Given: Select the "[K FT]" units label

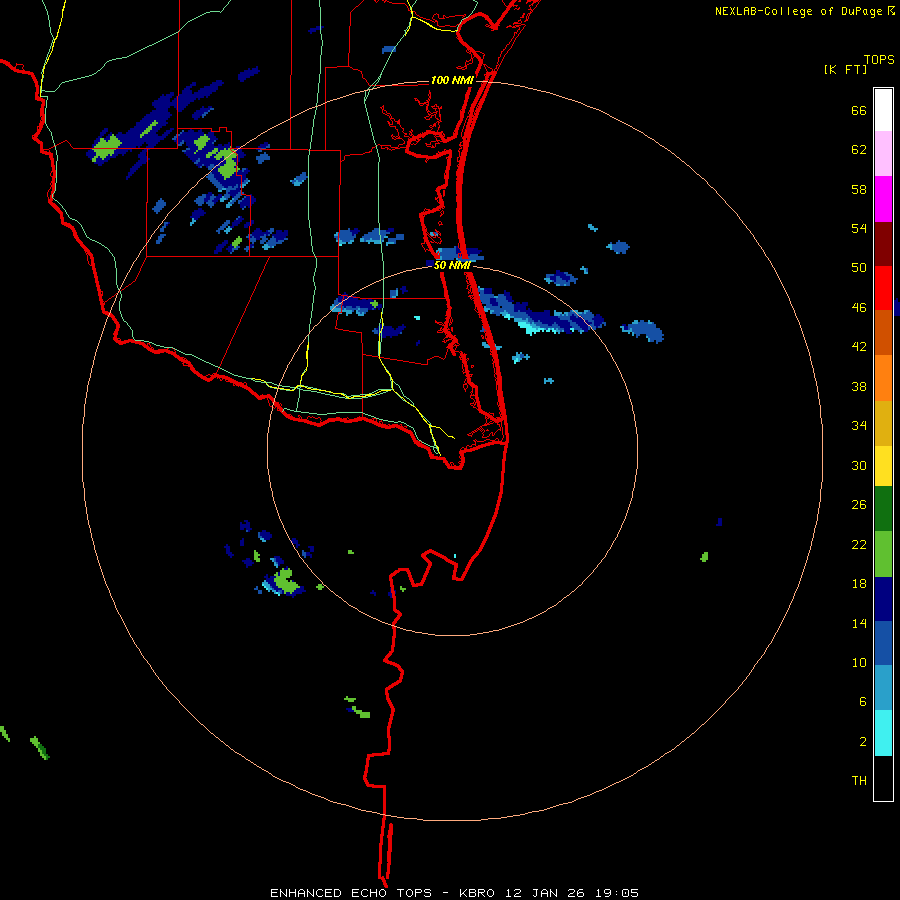Looking at the screenshot, I should (x=845, y=70).
